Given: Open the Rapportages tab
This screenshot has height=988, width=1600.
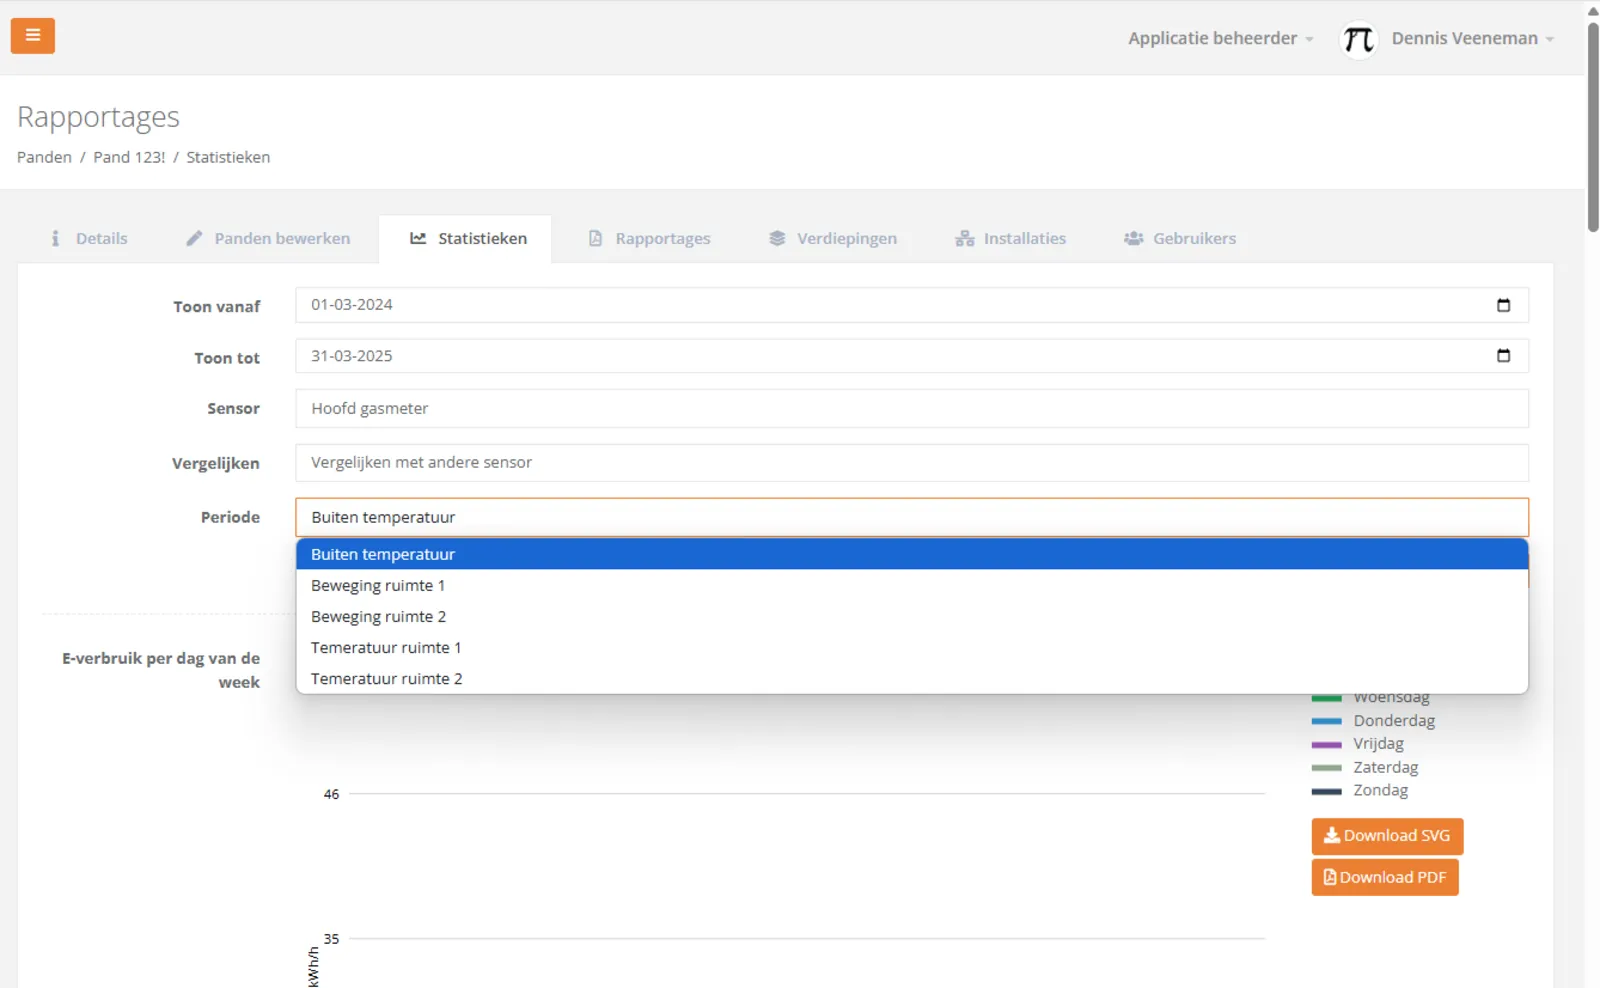Looking at the screenshot, I should tap(649, 238).
